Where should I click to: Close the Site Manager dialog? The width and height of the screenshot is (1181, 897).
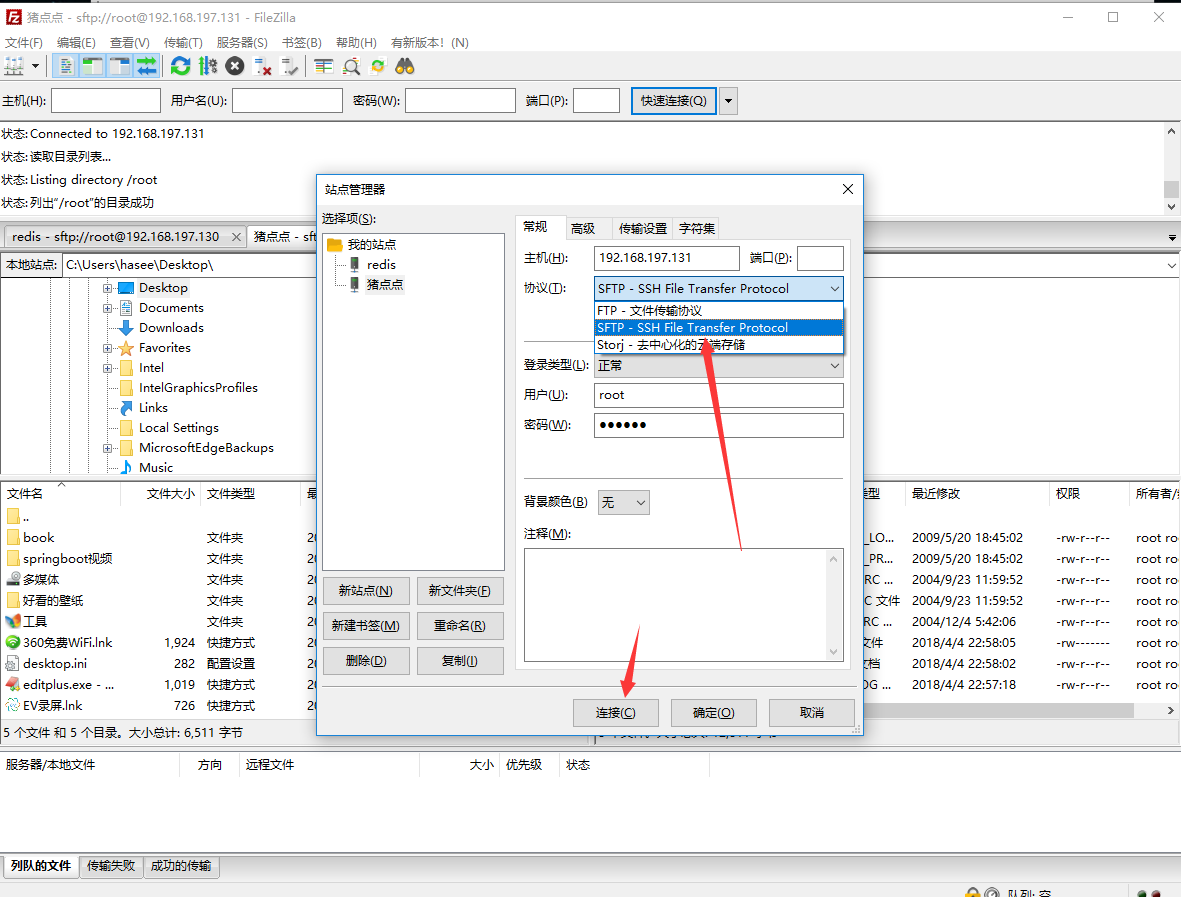click(x=847, y=189)
